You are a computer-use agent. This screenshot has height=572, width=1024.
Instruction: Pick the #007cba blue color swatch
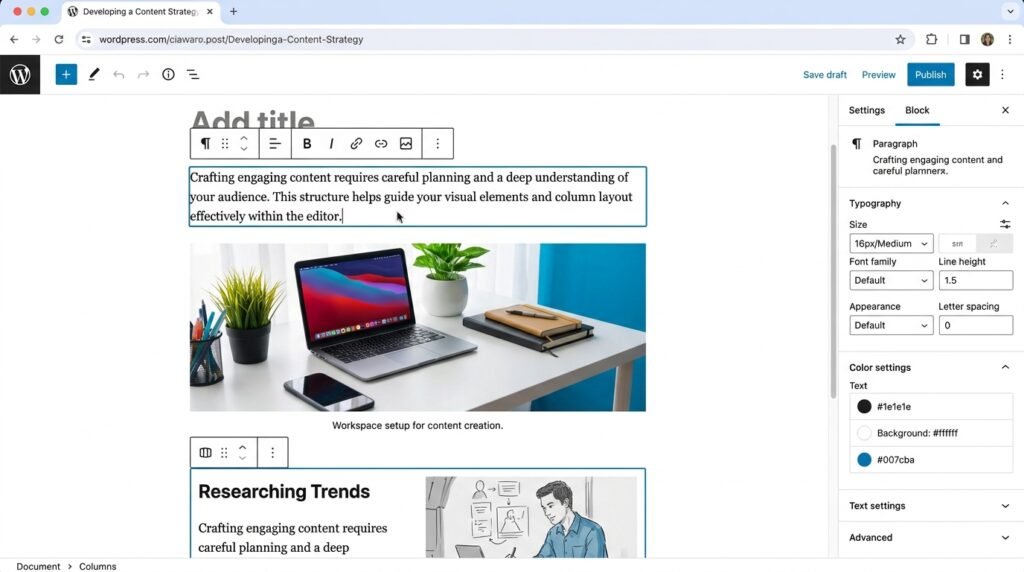pyautogui.click(x=864, y=460)
